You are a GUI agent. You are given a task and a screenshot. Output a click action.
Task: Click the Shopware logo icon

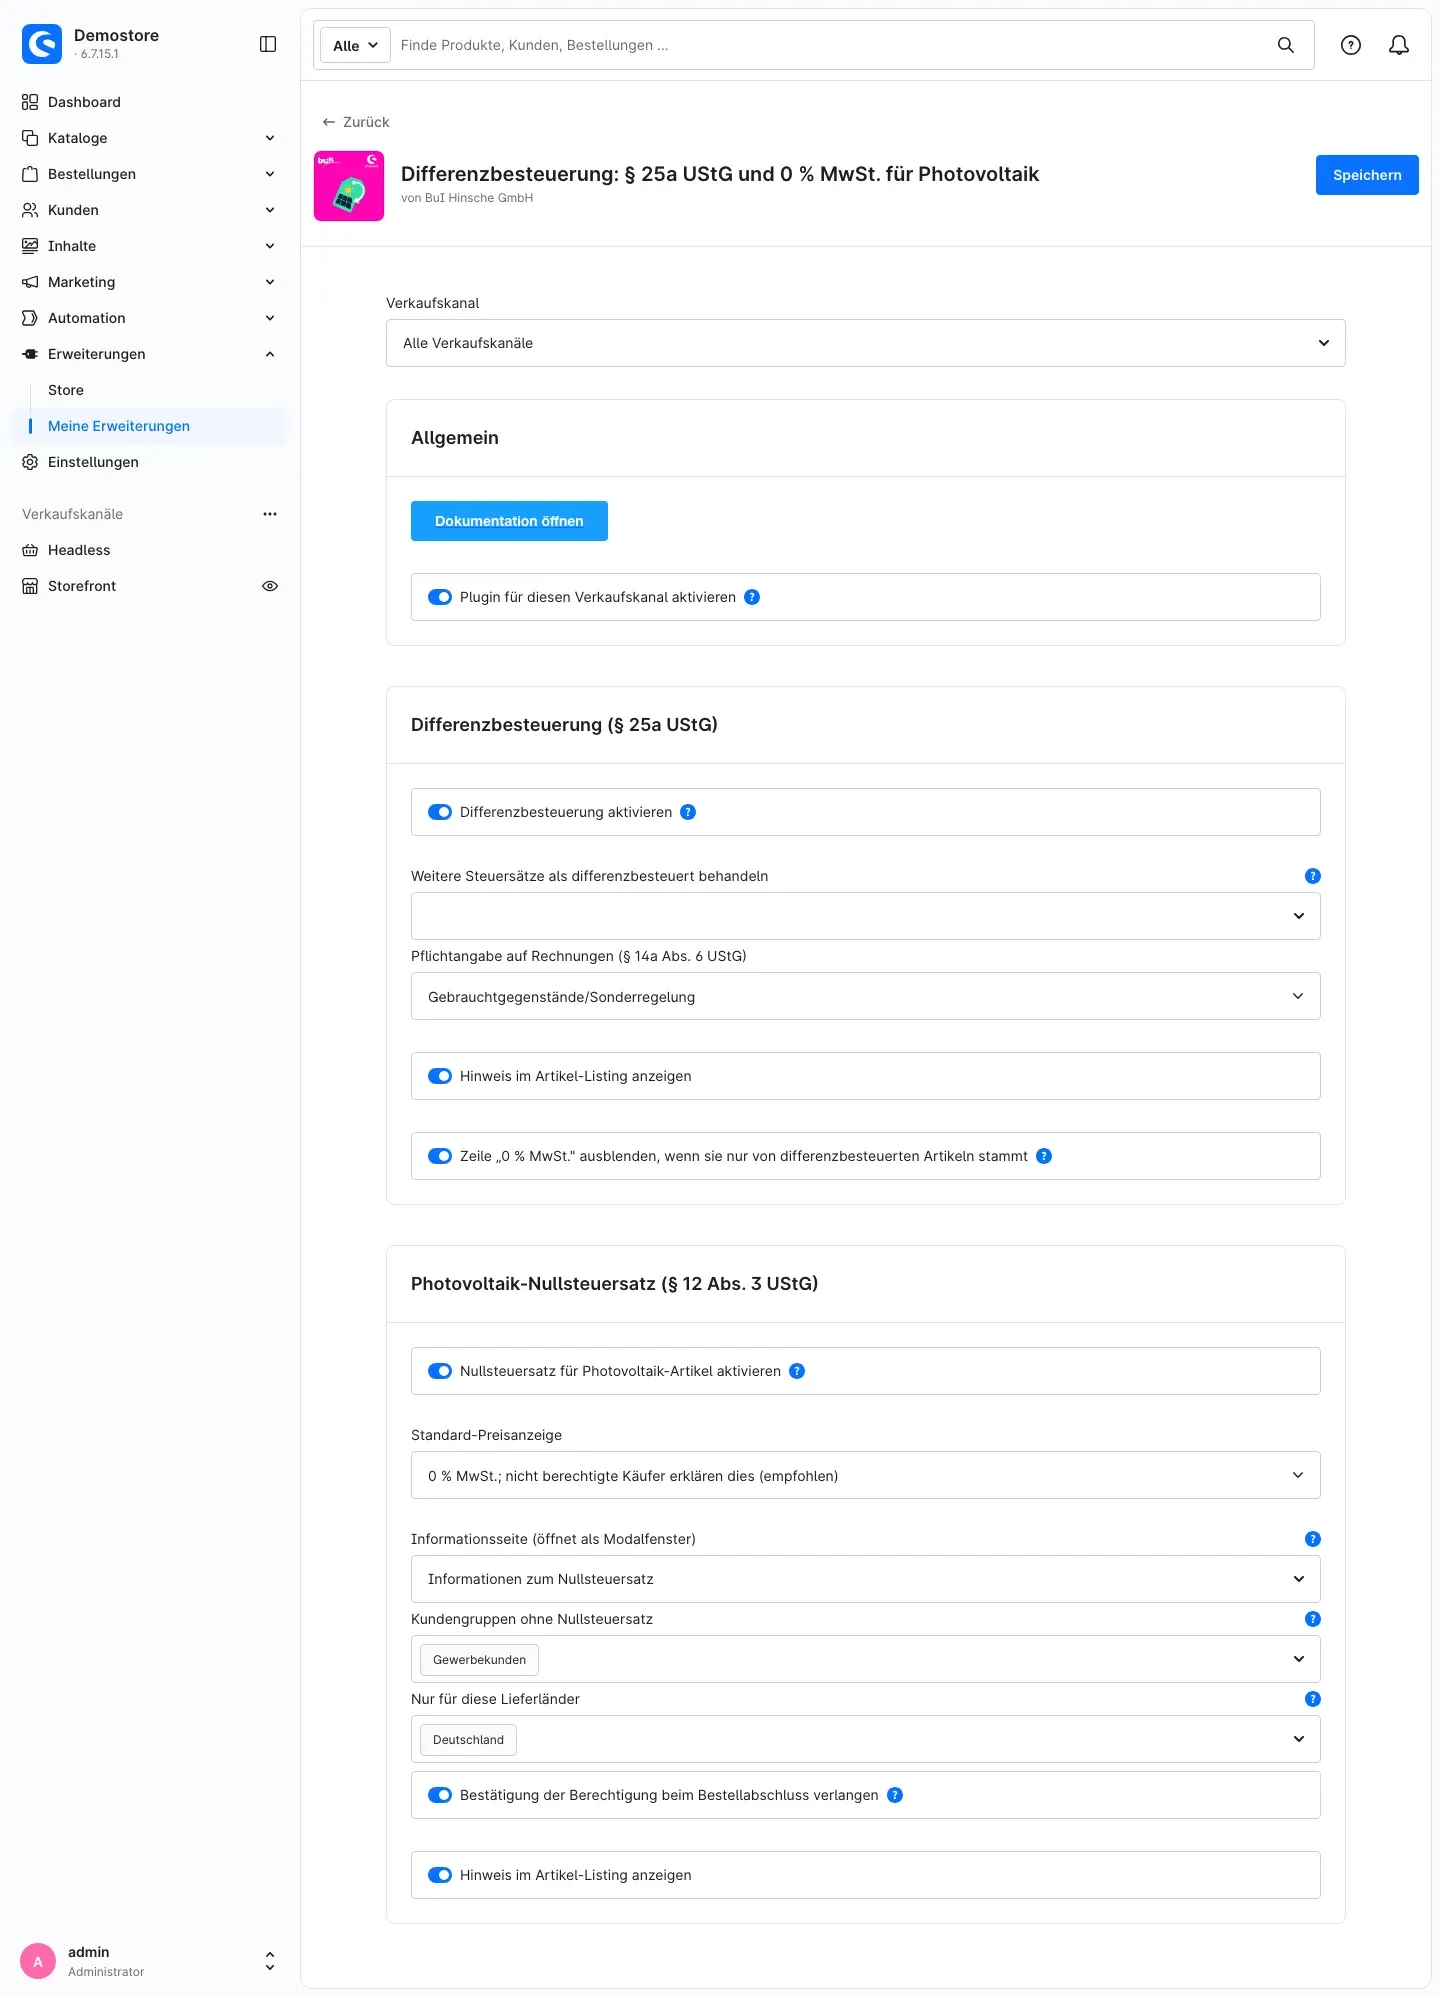click(42, 44)
